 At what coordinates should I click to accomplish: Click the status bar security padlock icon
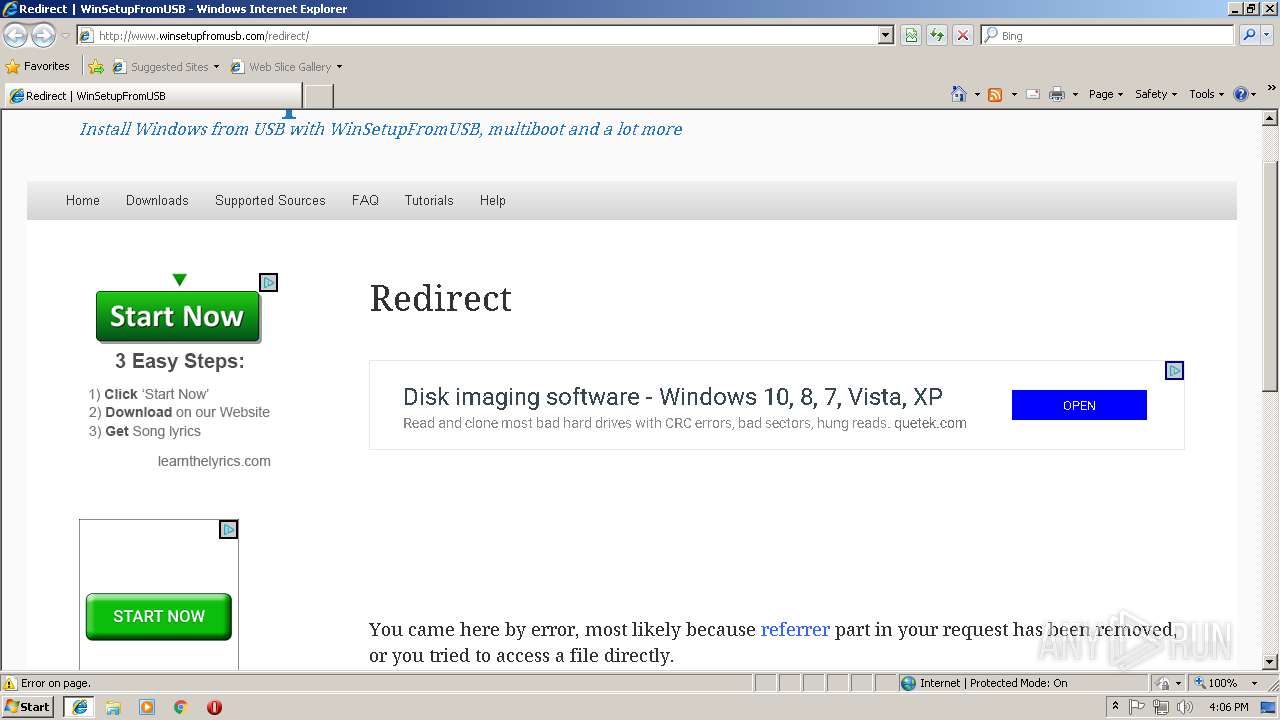click(x=1162, y=683)
